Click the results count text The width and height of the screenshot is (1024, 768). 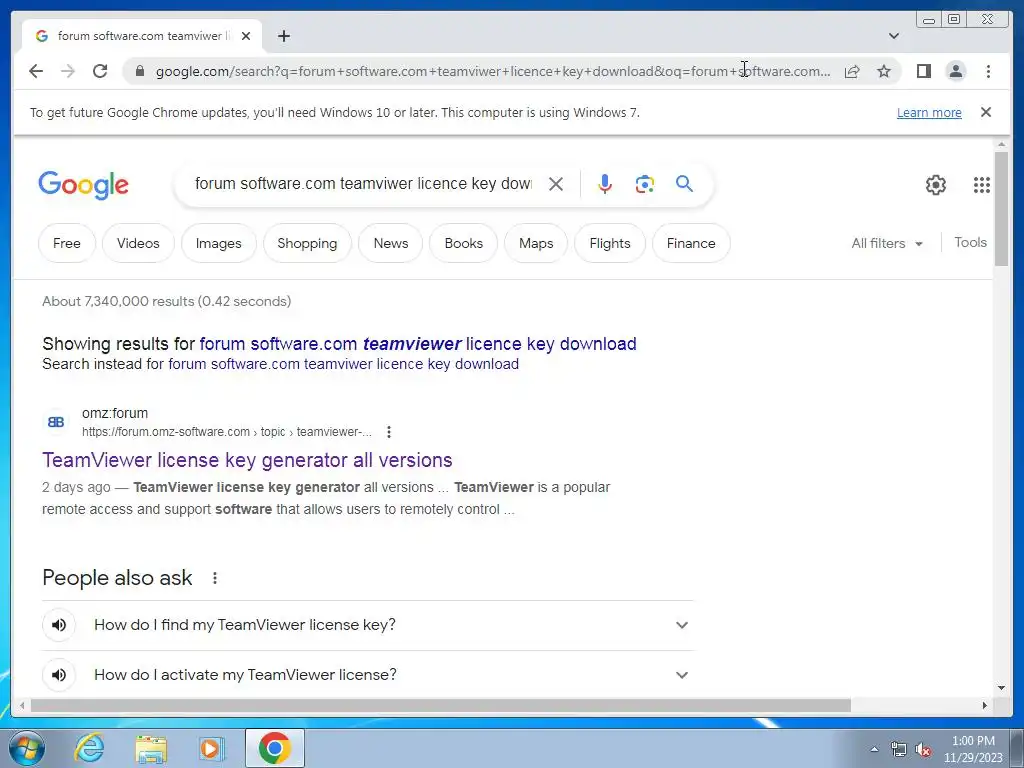pyautogui.click(x=167, y=301)
